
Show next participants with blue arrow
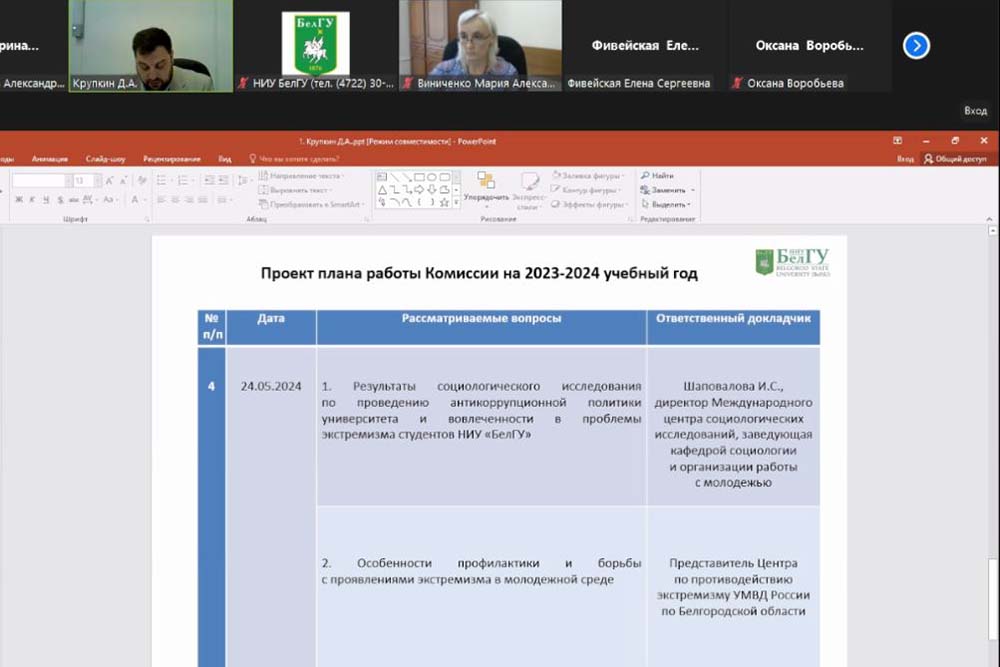coord(916,46)
